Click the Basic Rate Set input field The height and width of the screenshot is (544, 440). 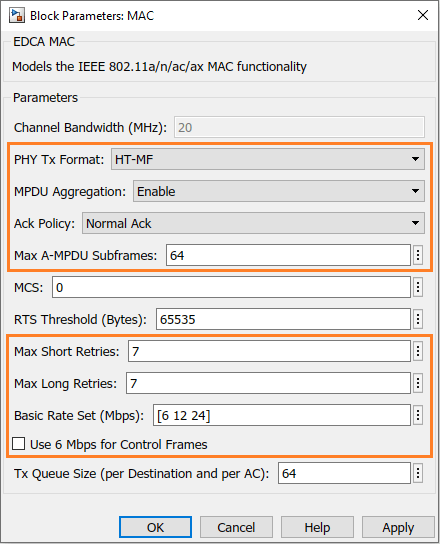[x=282, y=415]
